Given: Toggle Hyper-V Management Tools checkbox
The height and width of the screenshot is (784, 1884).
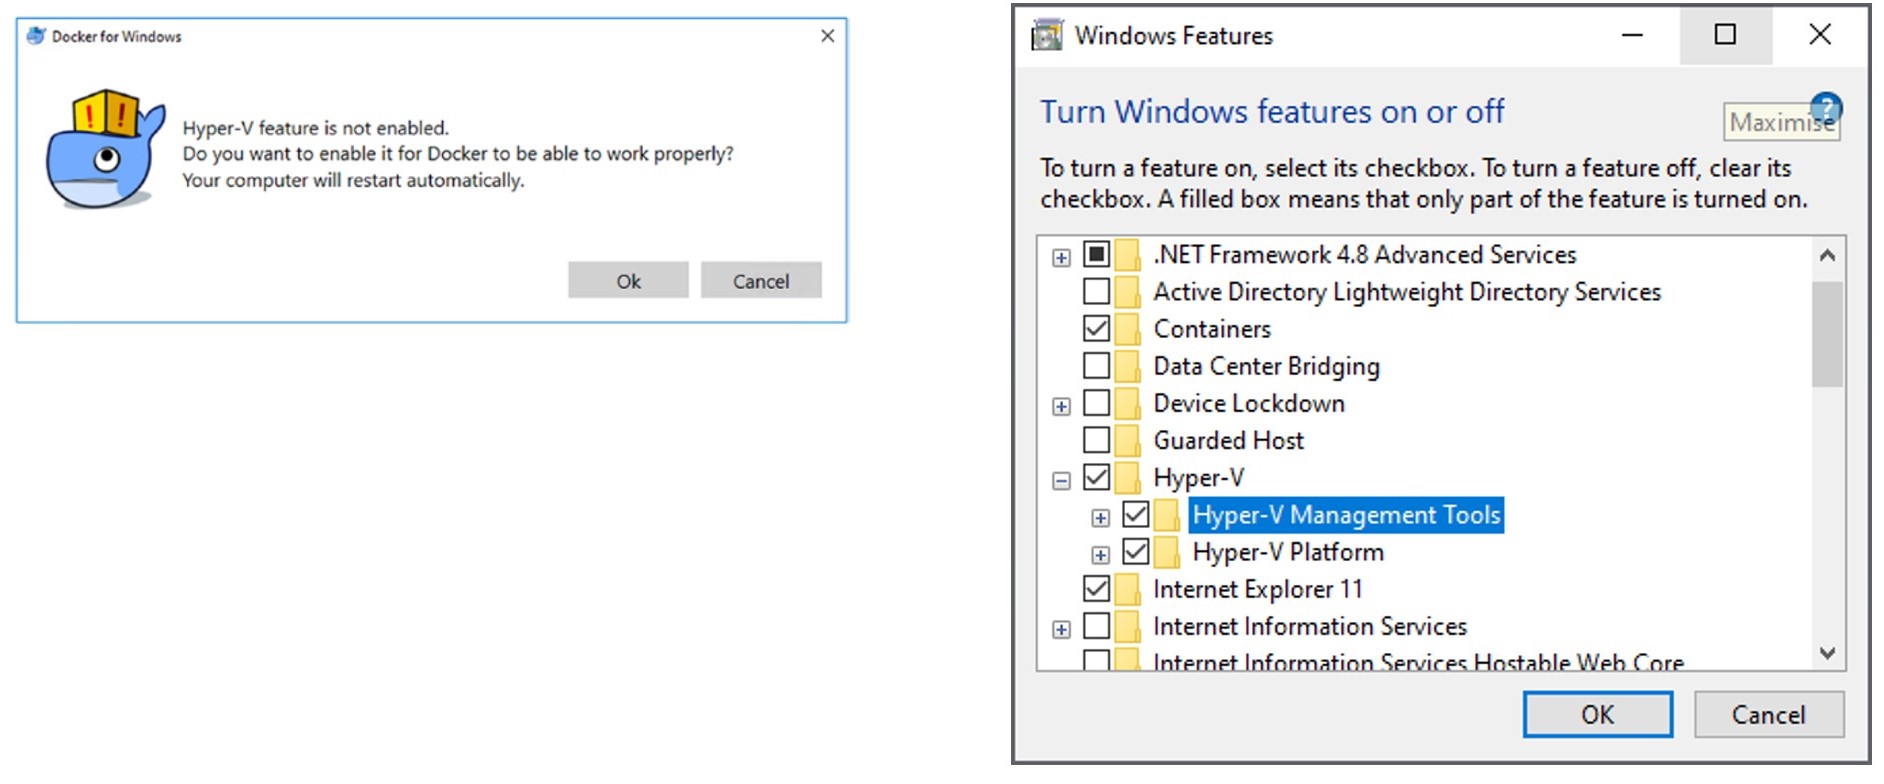Looking at the screenshot, I should (1136, 515).
